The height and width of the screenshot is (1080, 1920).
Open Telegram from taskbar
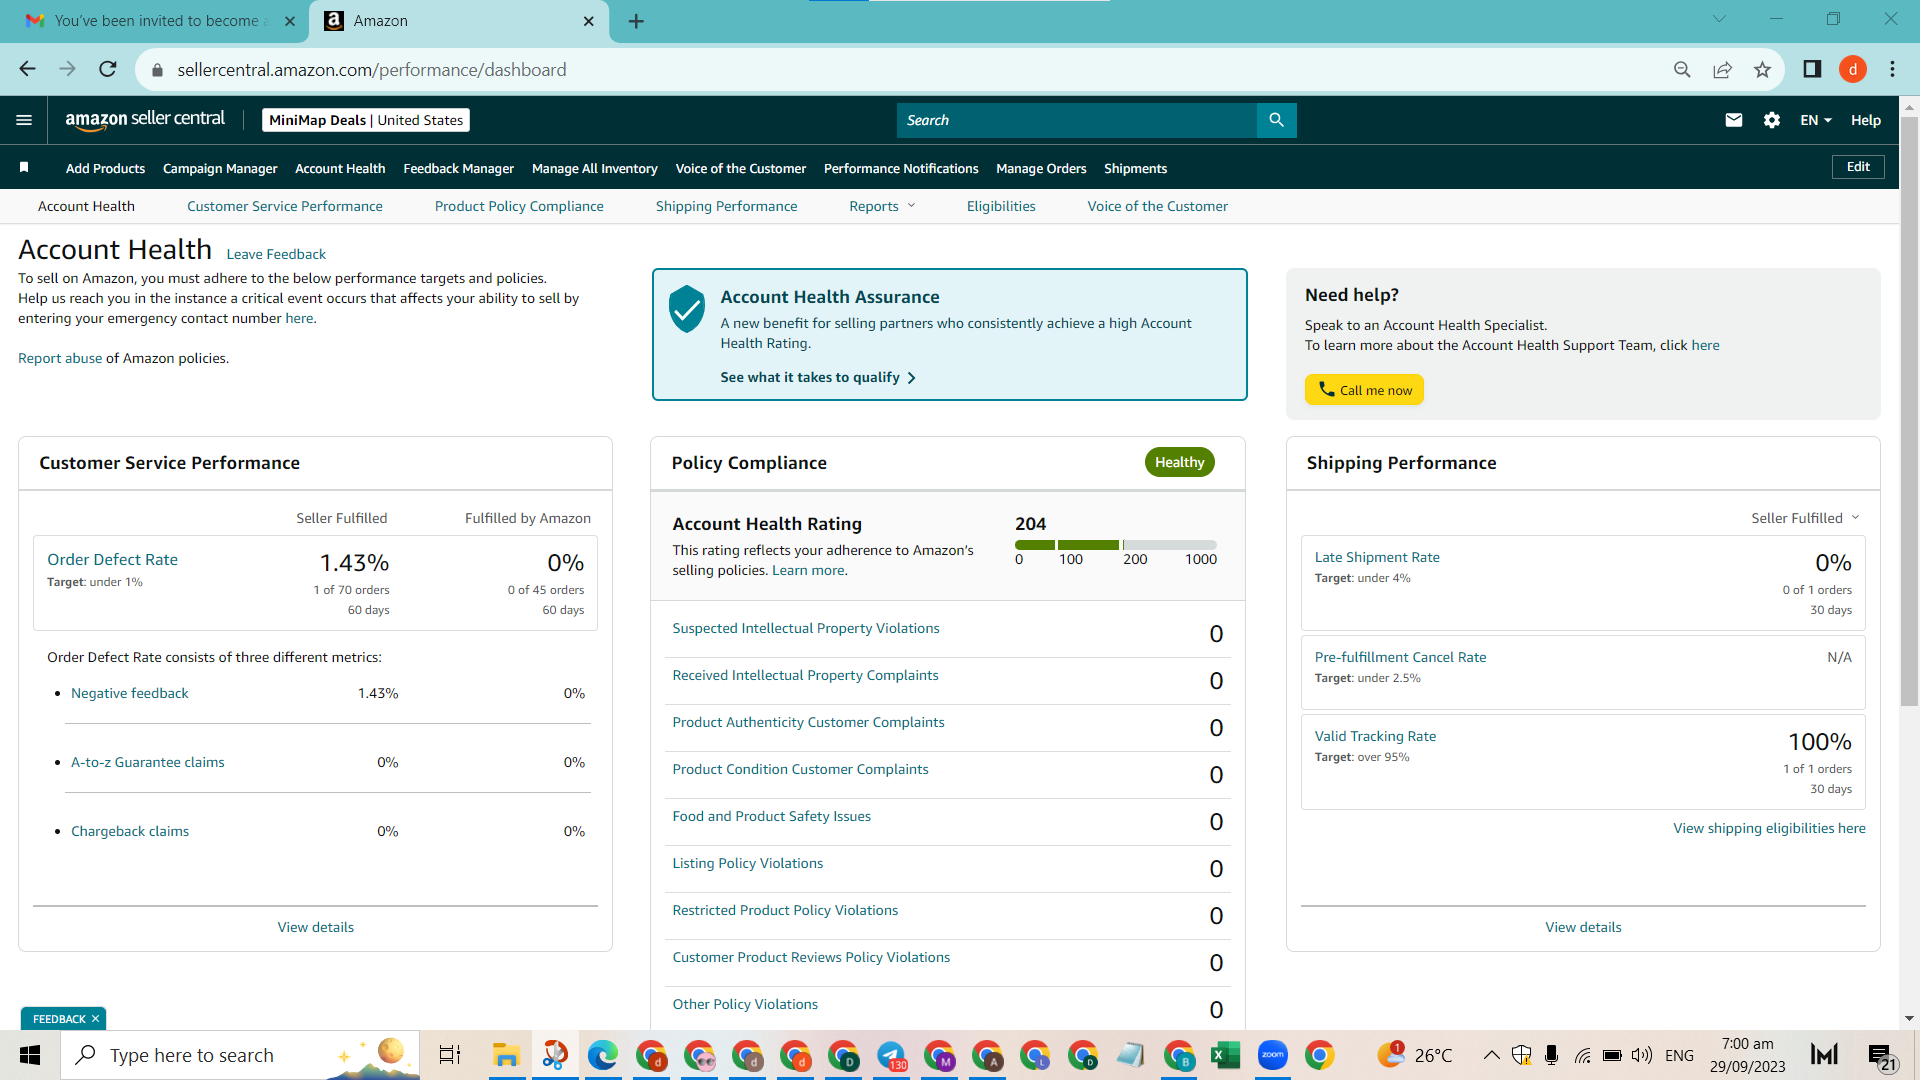(891, 1055)
